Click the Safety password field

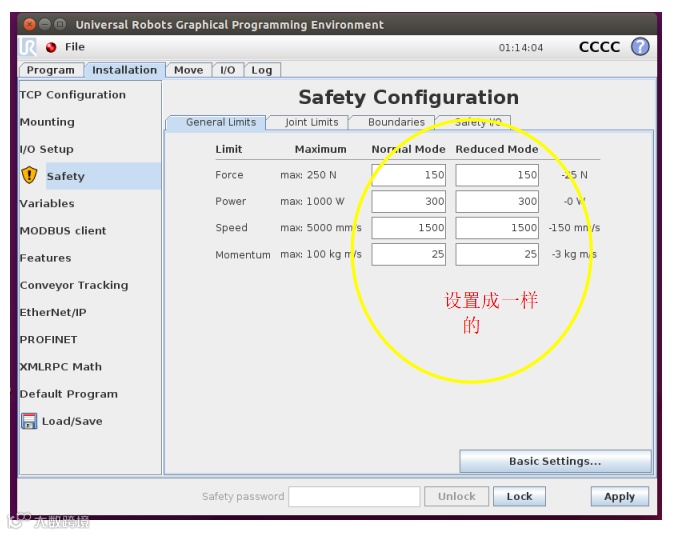354,496
